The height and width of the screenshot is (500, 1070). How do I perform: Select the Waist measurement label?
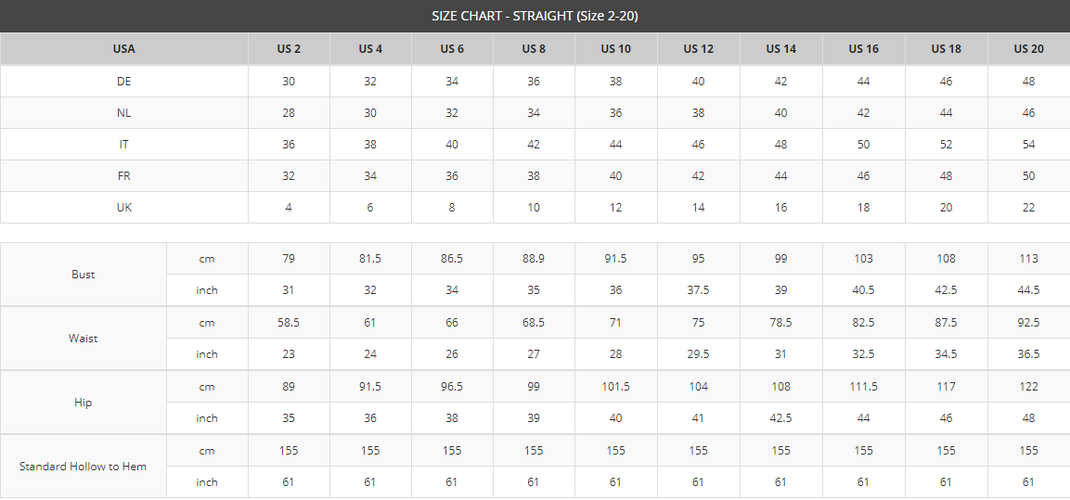pyautogui.click(x=84, y=338)
